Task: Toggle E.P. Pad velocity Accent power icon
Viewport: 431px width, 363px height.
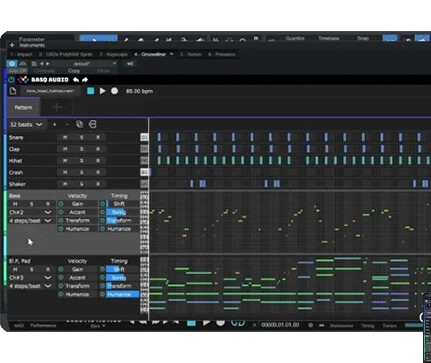Action: pos(61,277)
